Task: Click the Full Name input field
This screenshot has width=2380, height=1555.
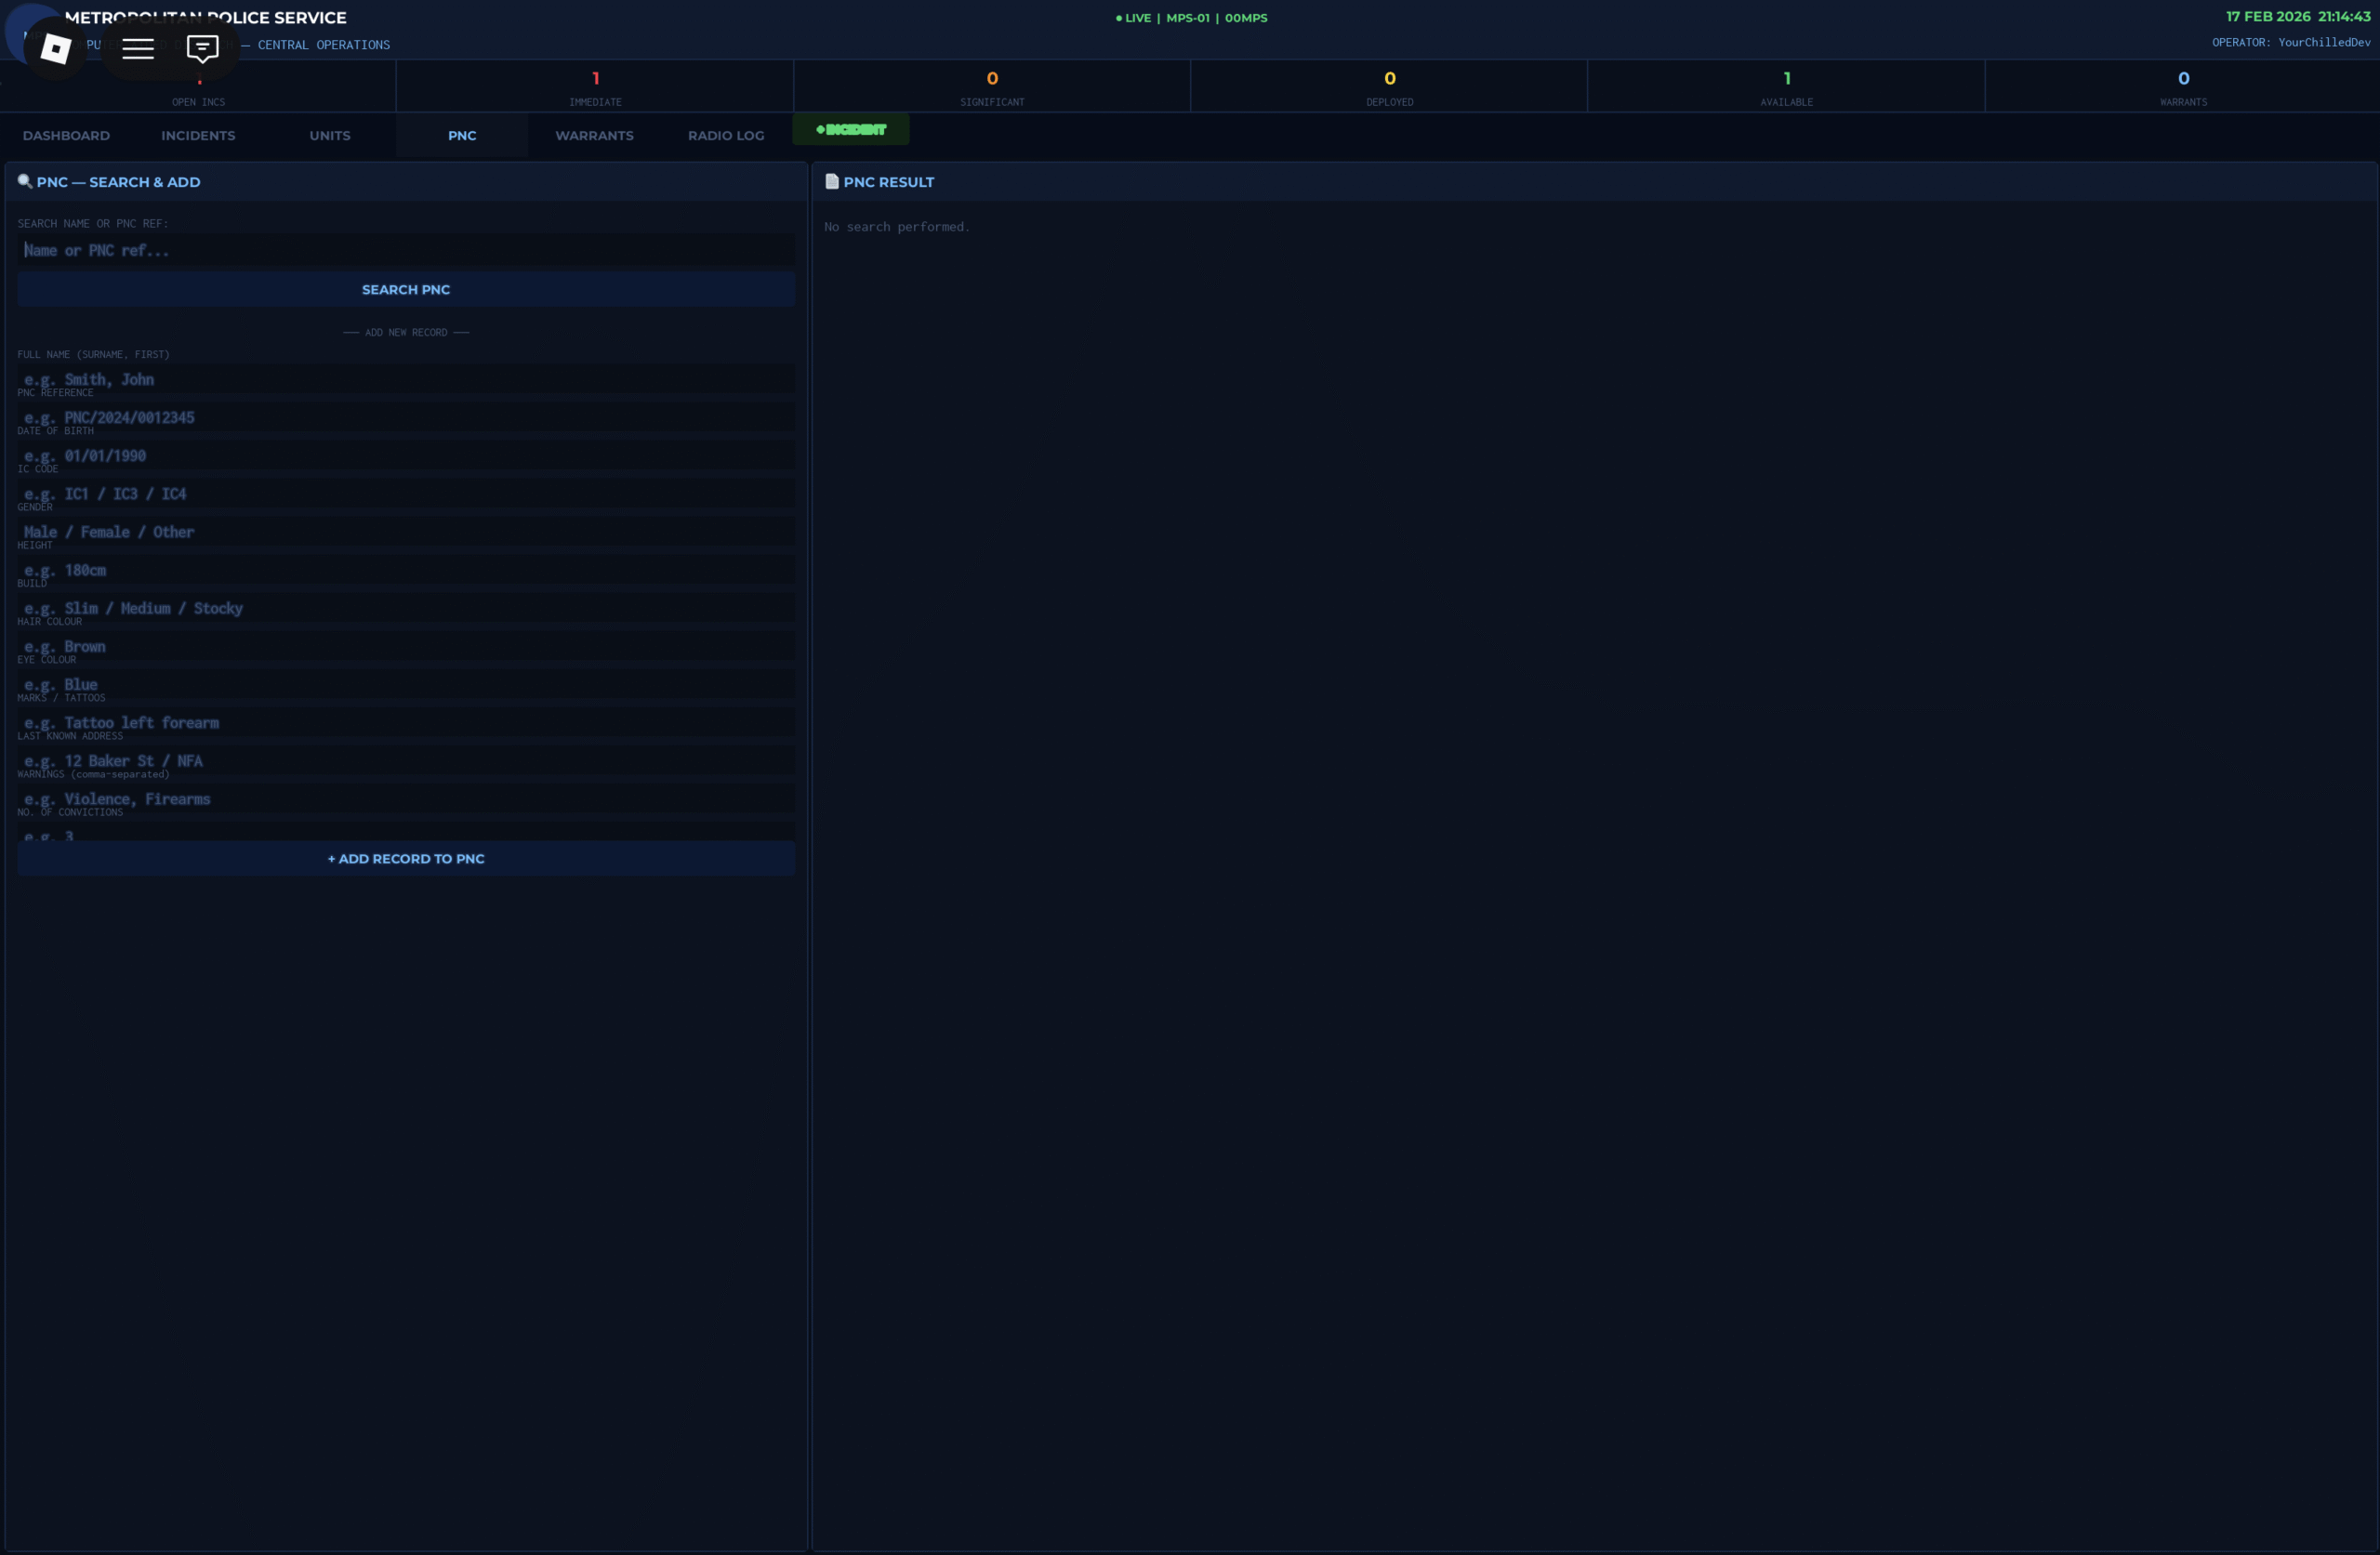Action: pos(406,380)
